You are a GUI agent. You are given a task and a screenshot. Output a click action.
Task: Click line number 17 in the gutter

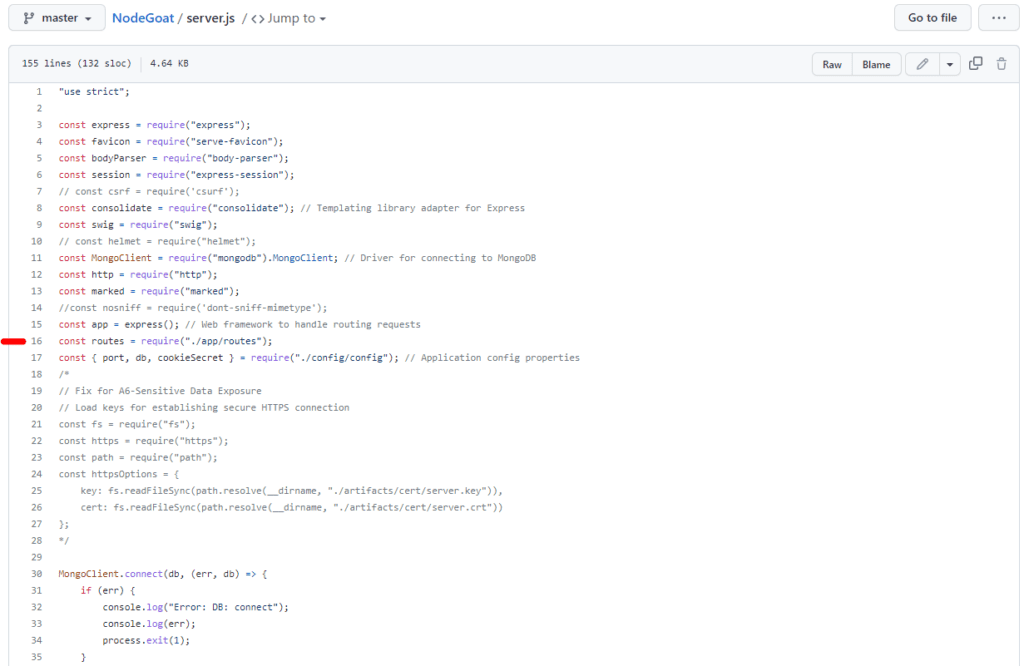point(37,358)
